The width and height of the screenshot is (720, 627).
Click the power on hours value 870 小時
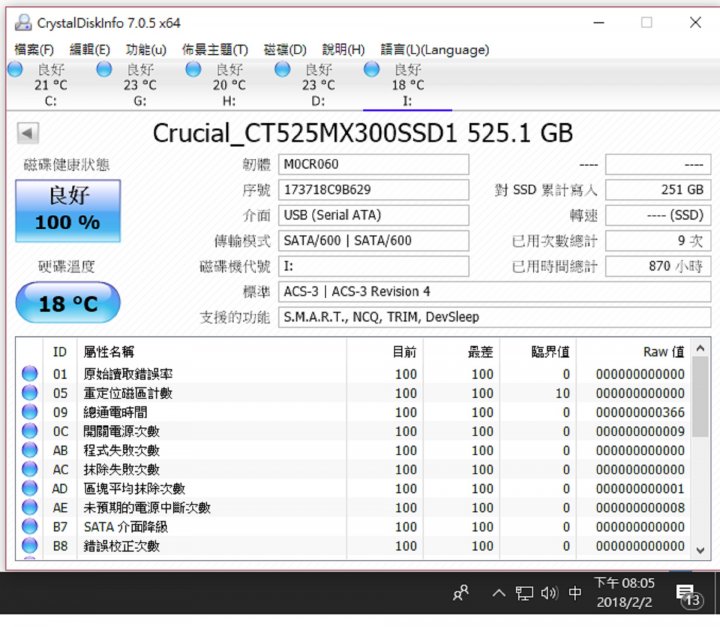(x=658, y=266)
